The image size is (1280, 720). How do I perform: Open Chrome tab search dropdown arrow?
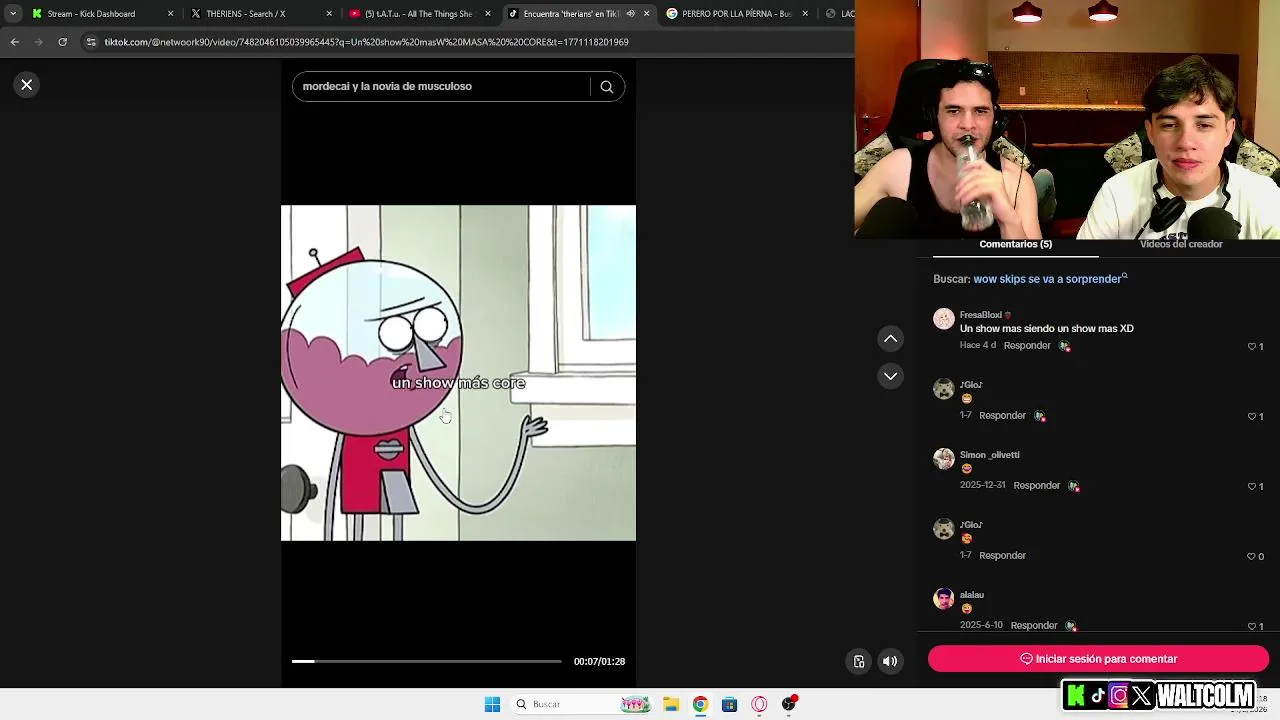[13, 14]
